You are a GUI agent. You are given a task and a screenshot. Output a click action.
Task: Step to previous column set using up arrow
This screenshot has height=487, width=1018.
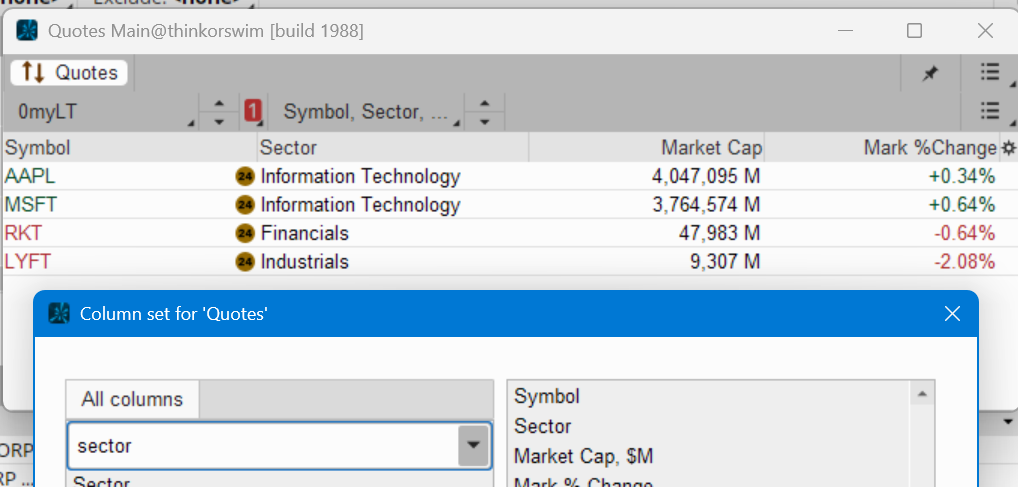coord(484,103)
